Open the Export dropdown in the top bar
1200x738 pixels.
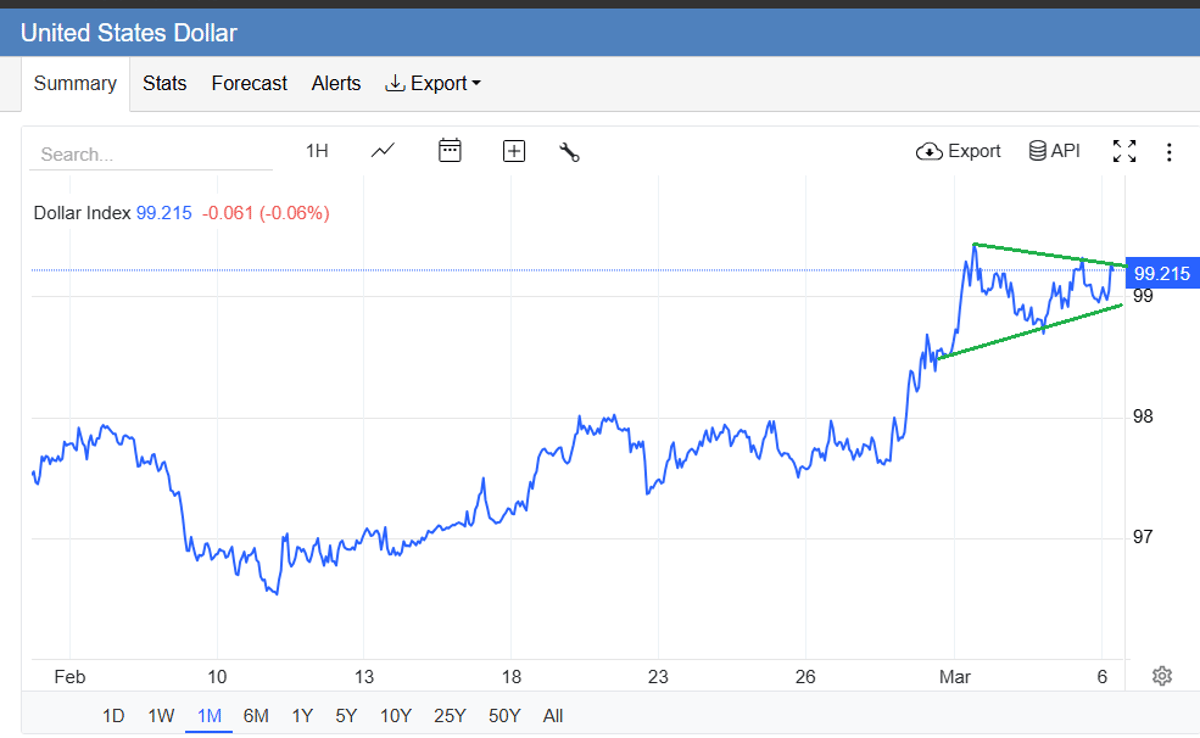432,83
